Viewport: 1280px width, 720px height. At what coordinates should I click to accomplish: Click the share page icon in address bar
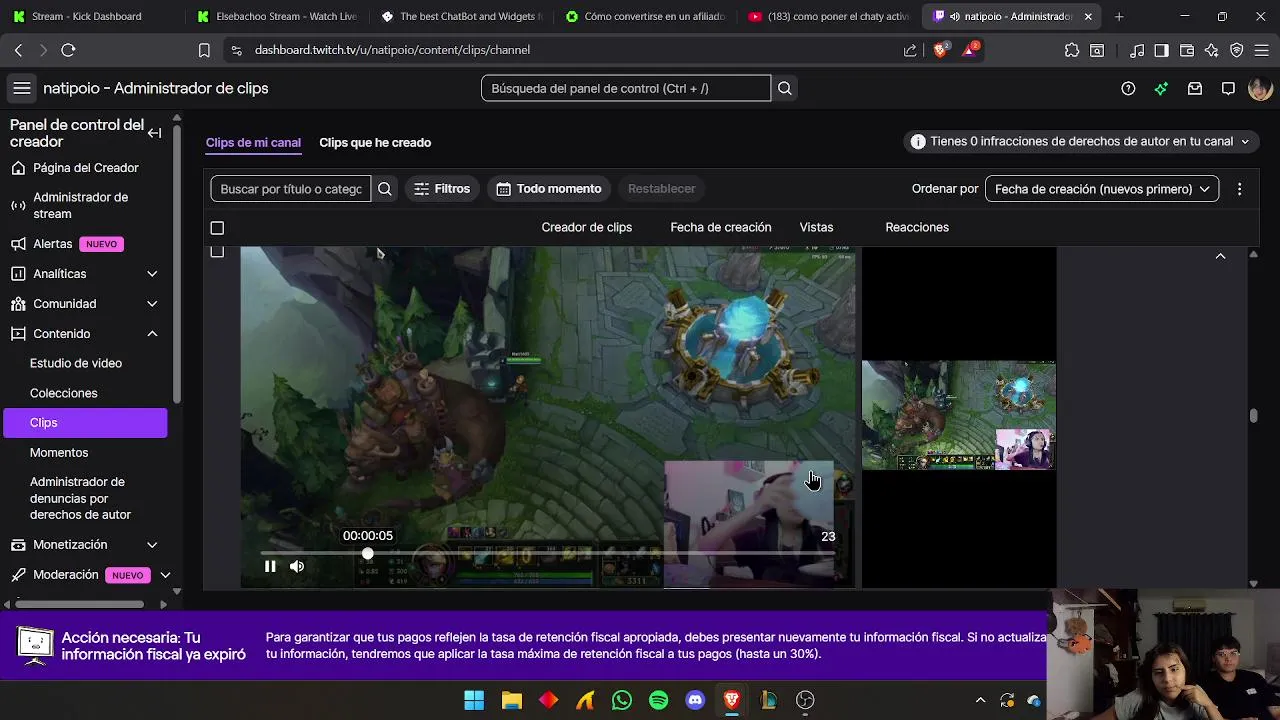pyautogui.click(x=910, y=50)
